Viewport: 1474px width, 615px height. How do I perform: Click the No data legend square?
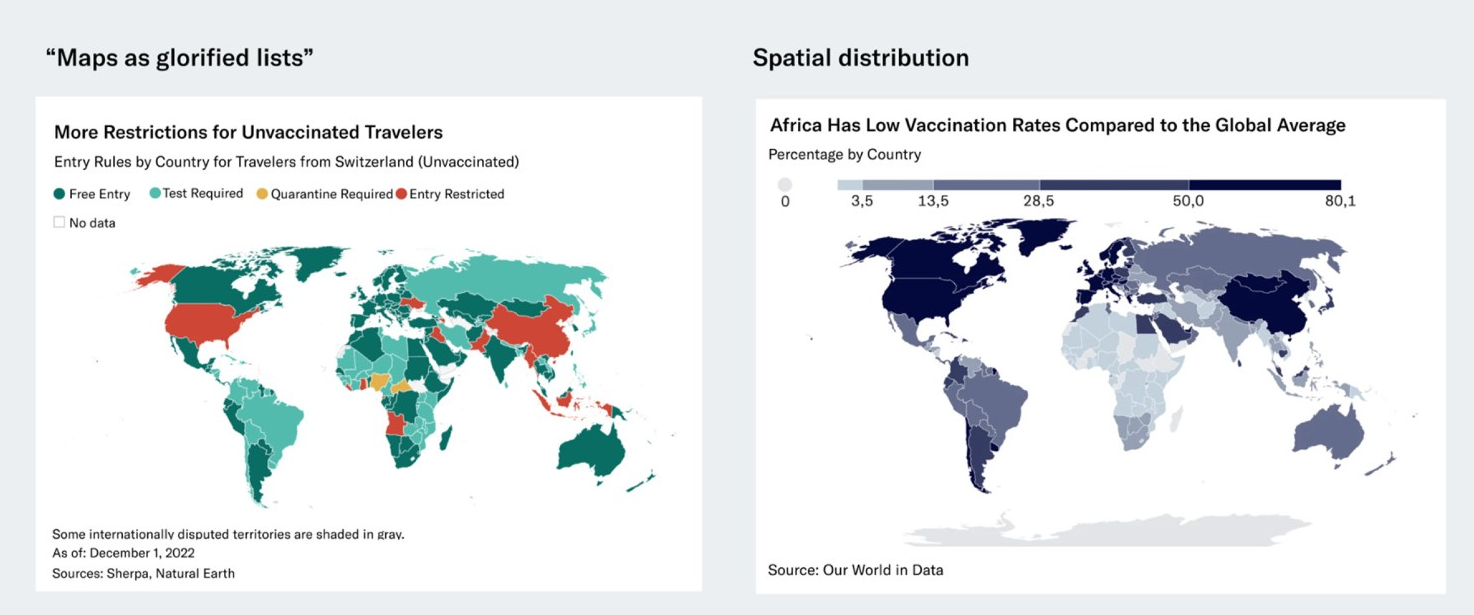59,222
